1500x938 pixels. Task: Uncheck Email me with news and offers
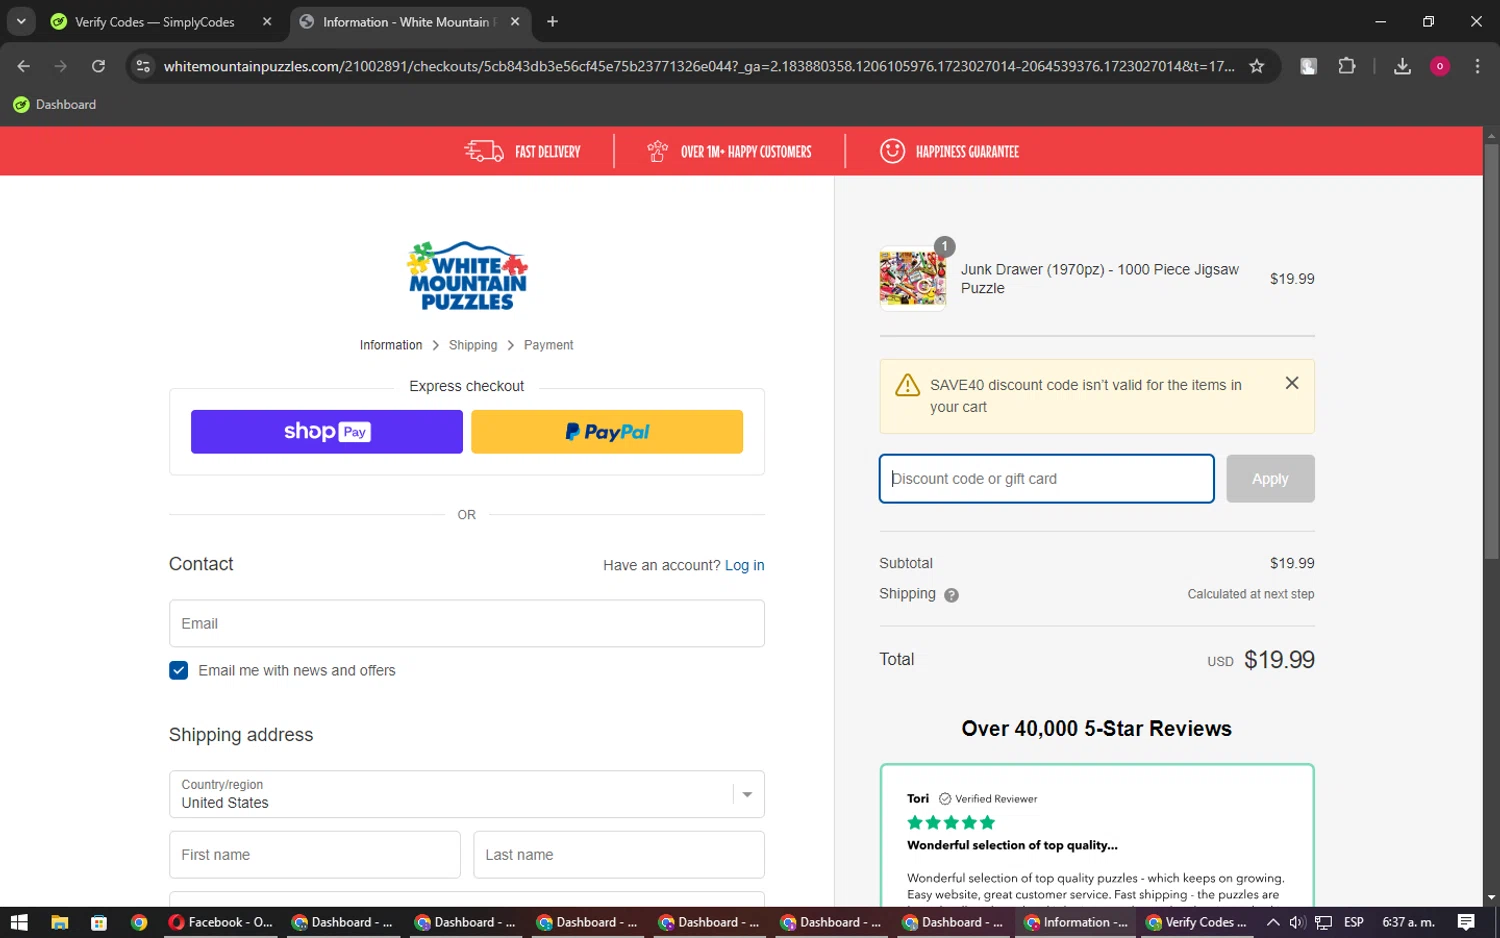point(179,670)
